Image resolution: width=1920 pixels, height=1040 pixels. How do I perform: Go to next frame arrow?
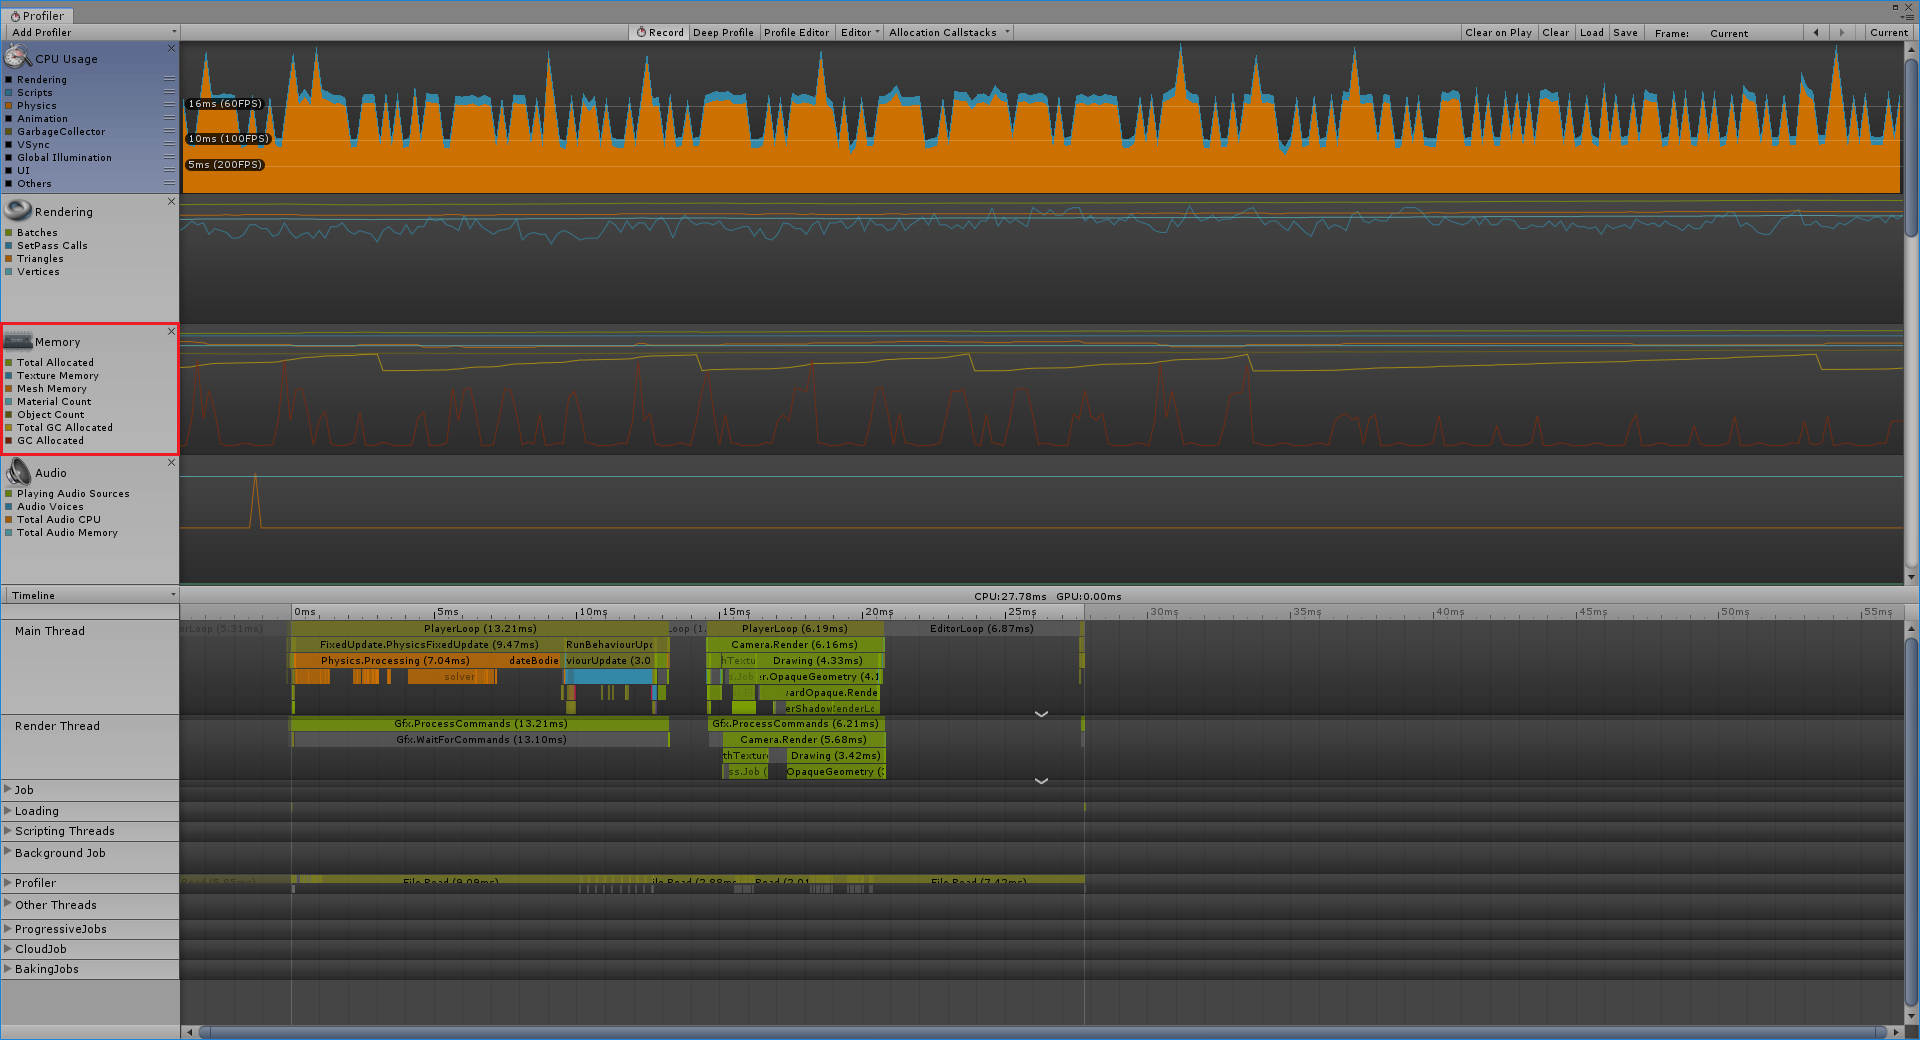pyautogui.click(x=1842, y=33)
